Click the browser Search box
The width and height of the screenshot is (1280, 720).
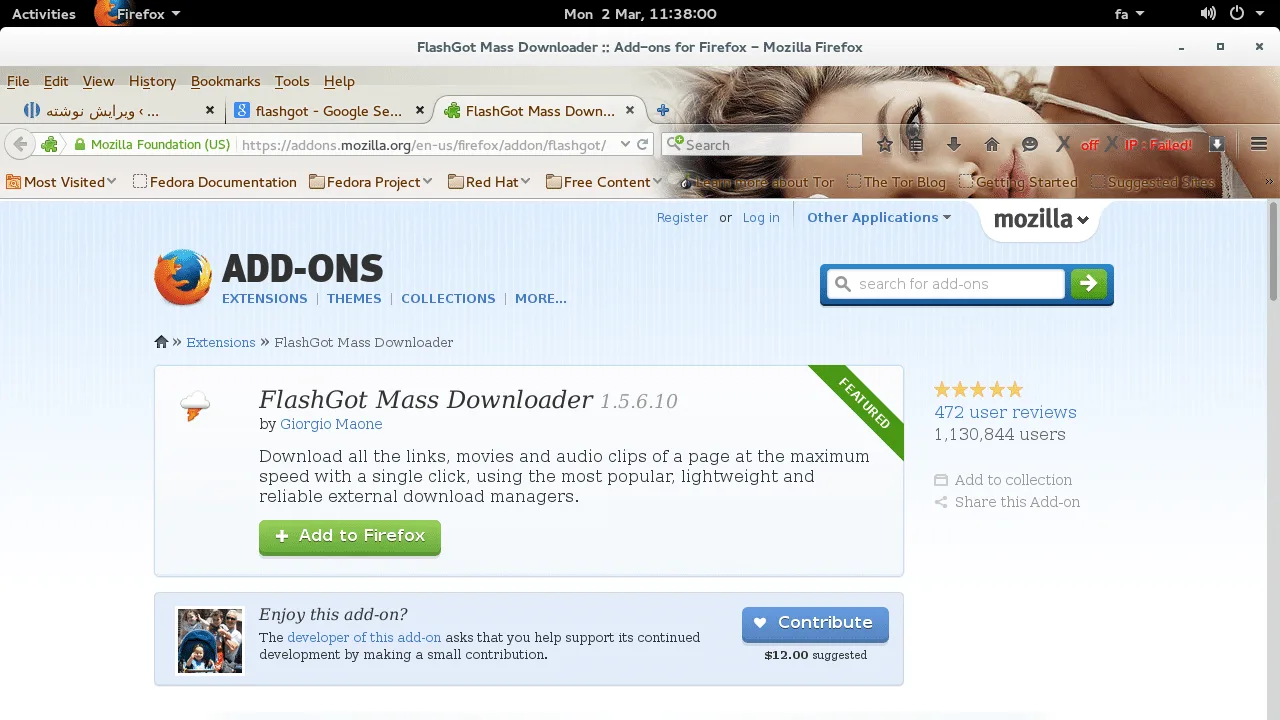coord(764,145)
